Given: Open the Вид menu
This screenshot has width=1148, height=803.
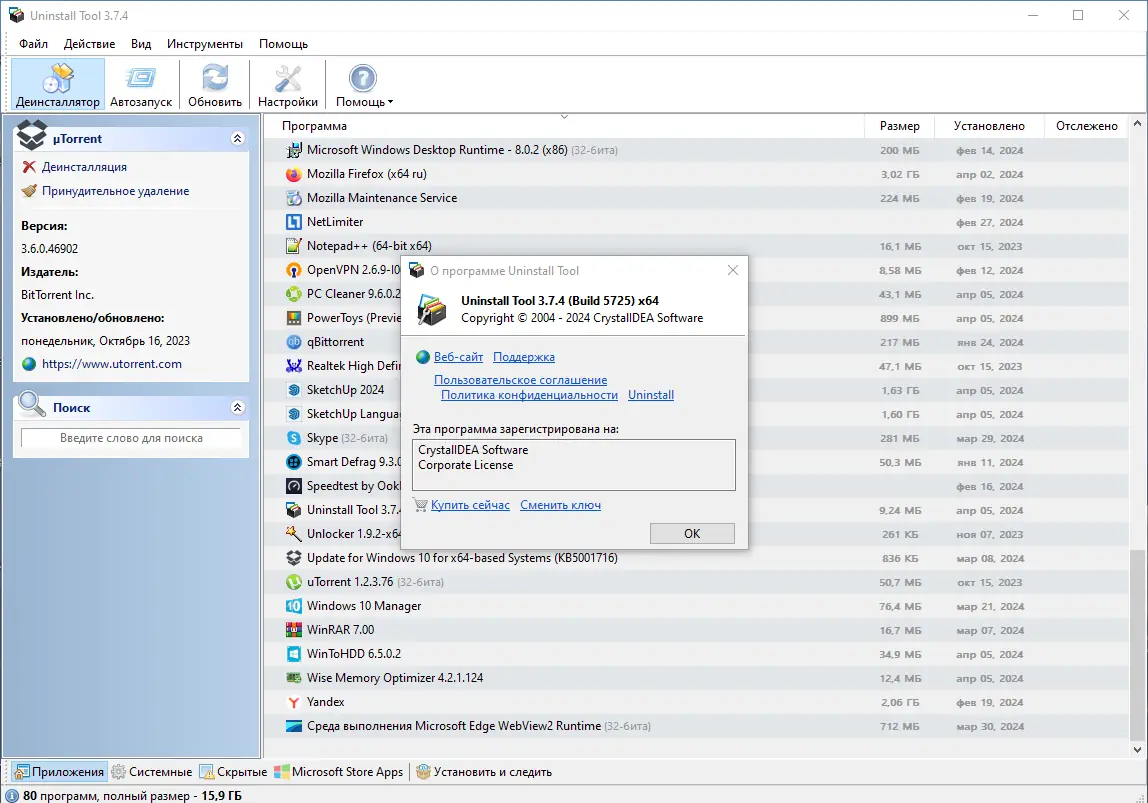Looking at the screenshot, I should coord(141,44).
